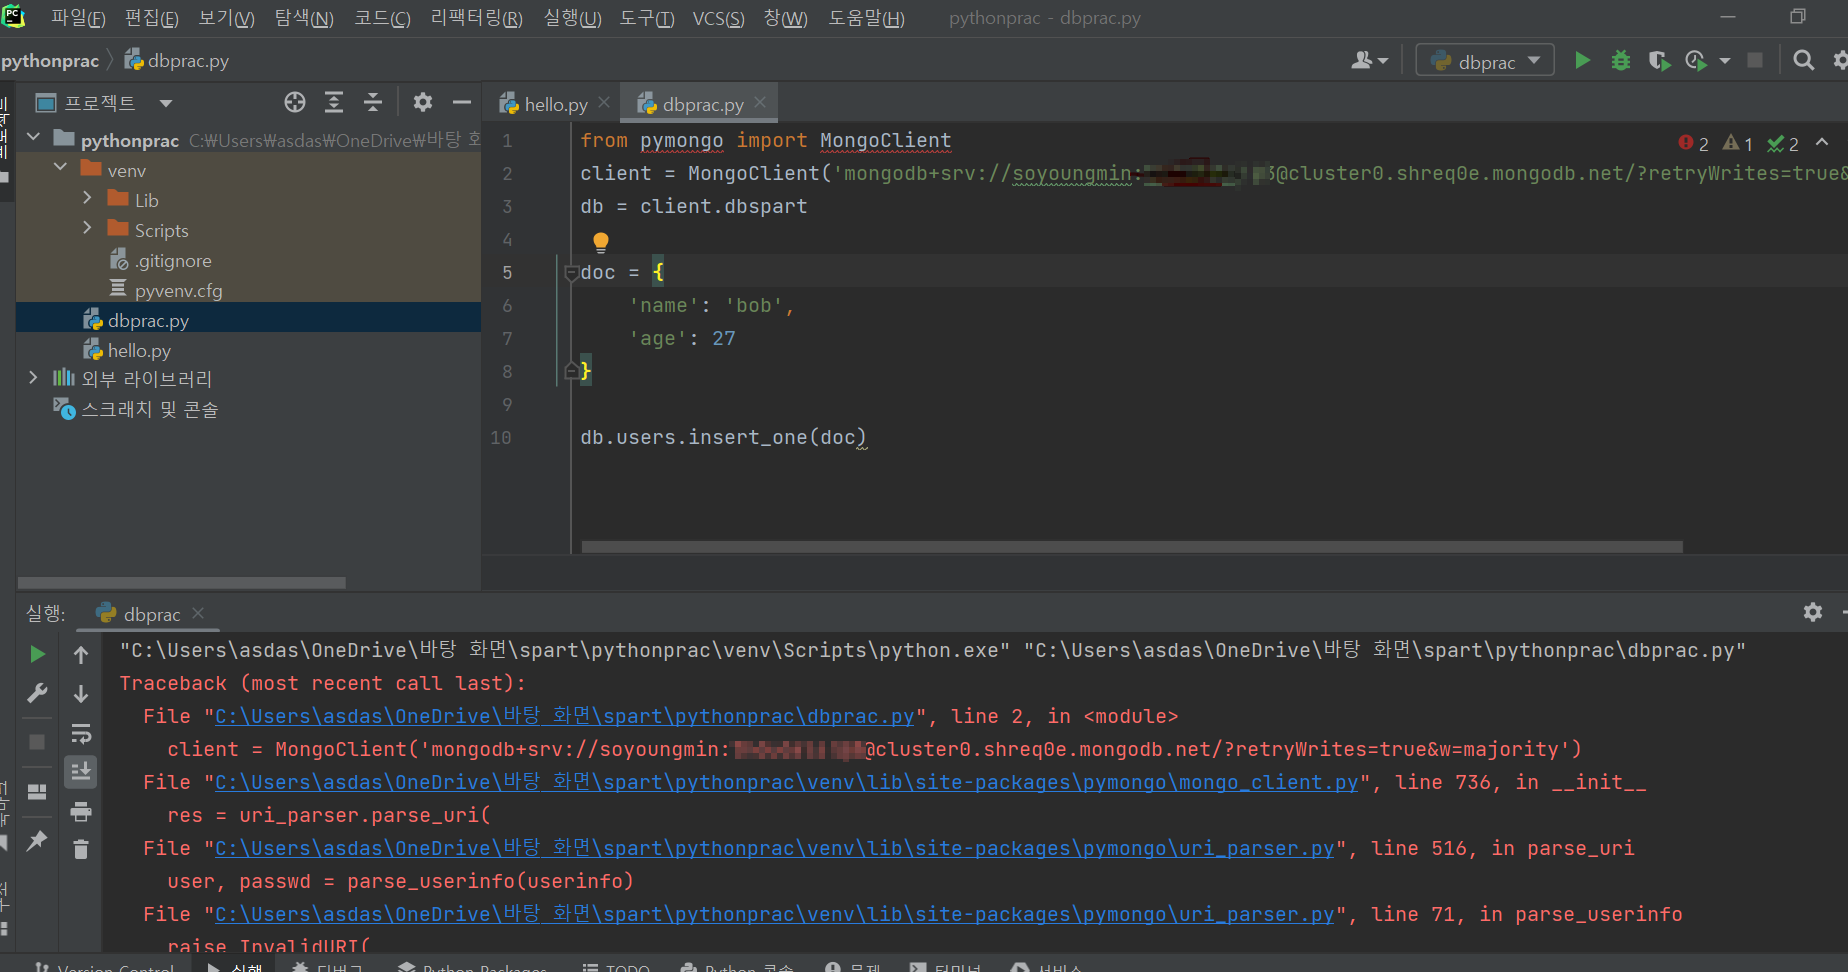Close the hello.py editor tab
Viewport: 1848px width, 972px height.
click(604, 102)
